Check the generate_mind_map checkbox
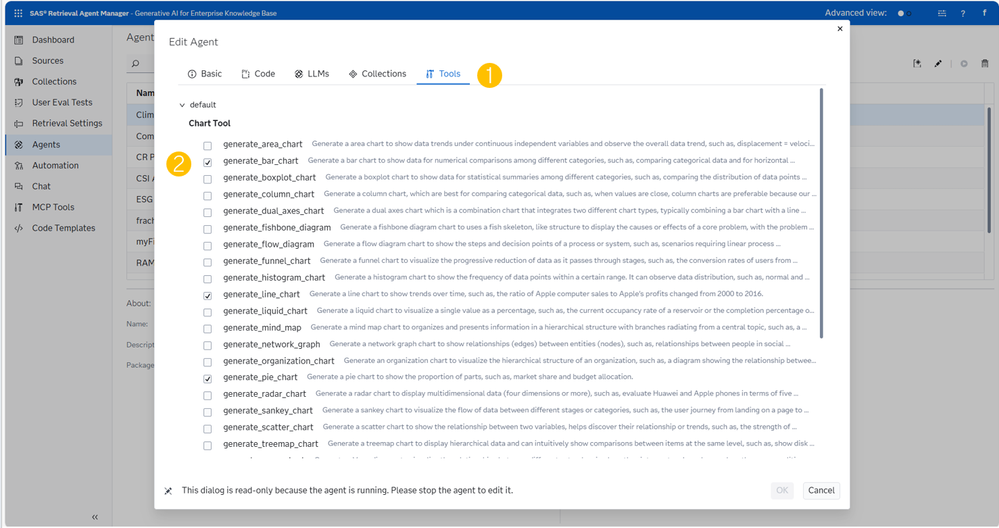 pyautogui.click(x=208, y=329)
